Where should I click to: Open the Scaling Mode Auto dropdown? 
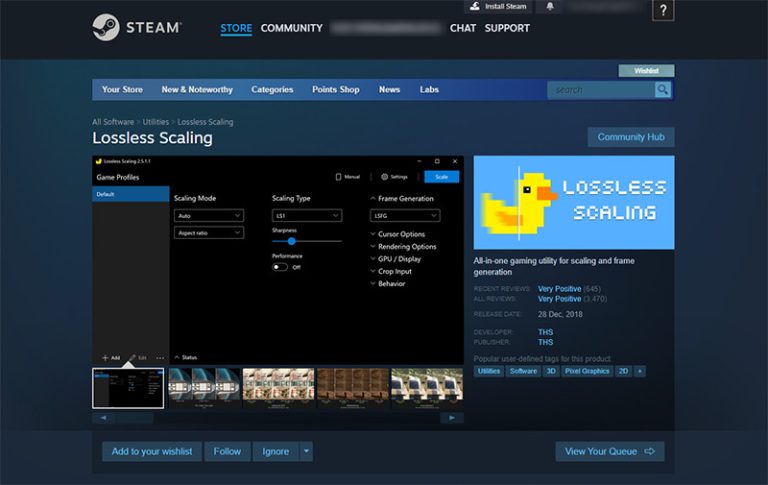[x=208, y=215]
